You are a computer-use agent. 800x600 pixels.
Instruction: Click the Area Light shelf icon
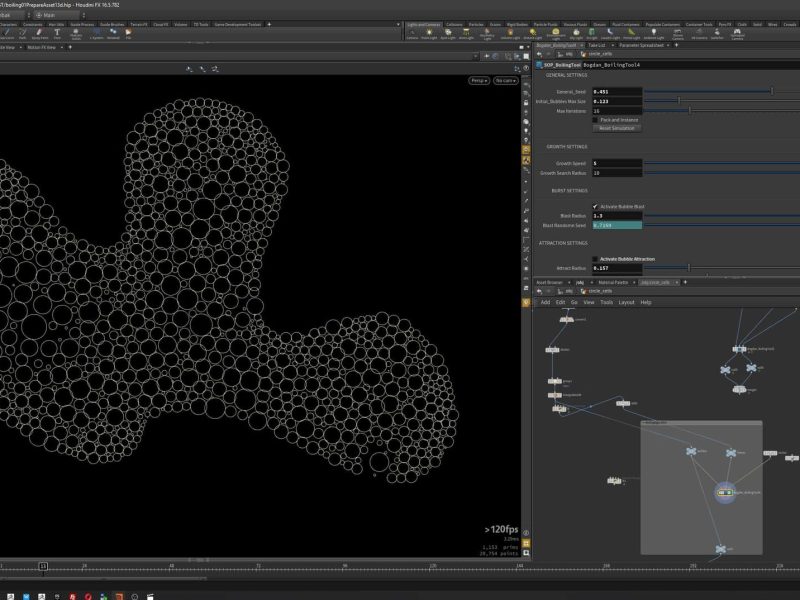tap(466, 33)
